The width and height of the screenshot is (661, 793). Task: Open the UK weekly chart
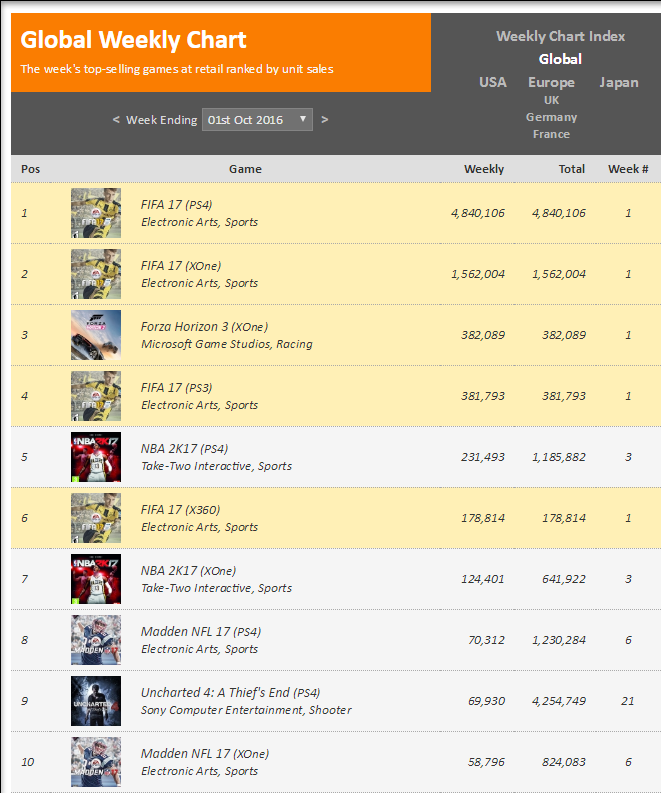(x=551, y=100)
